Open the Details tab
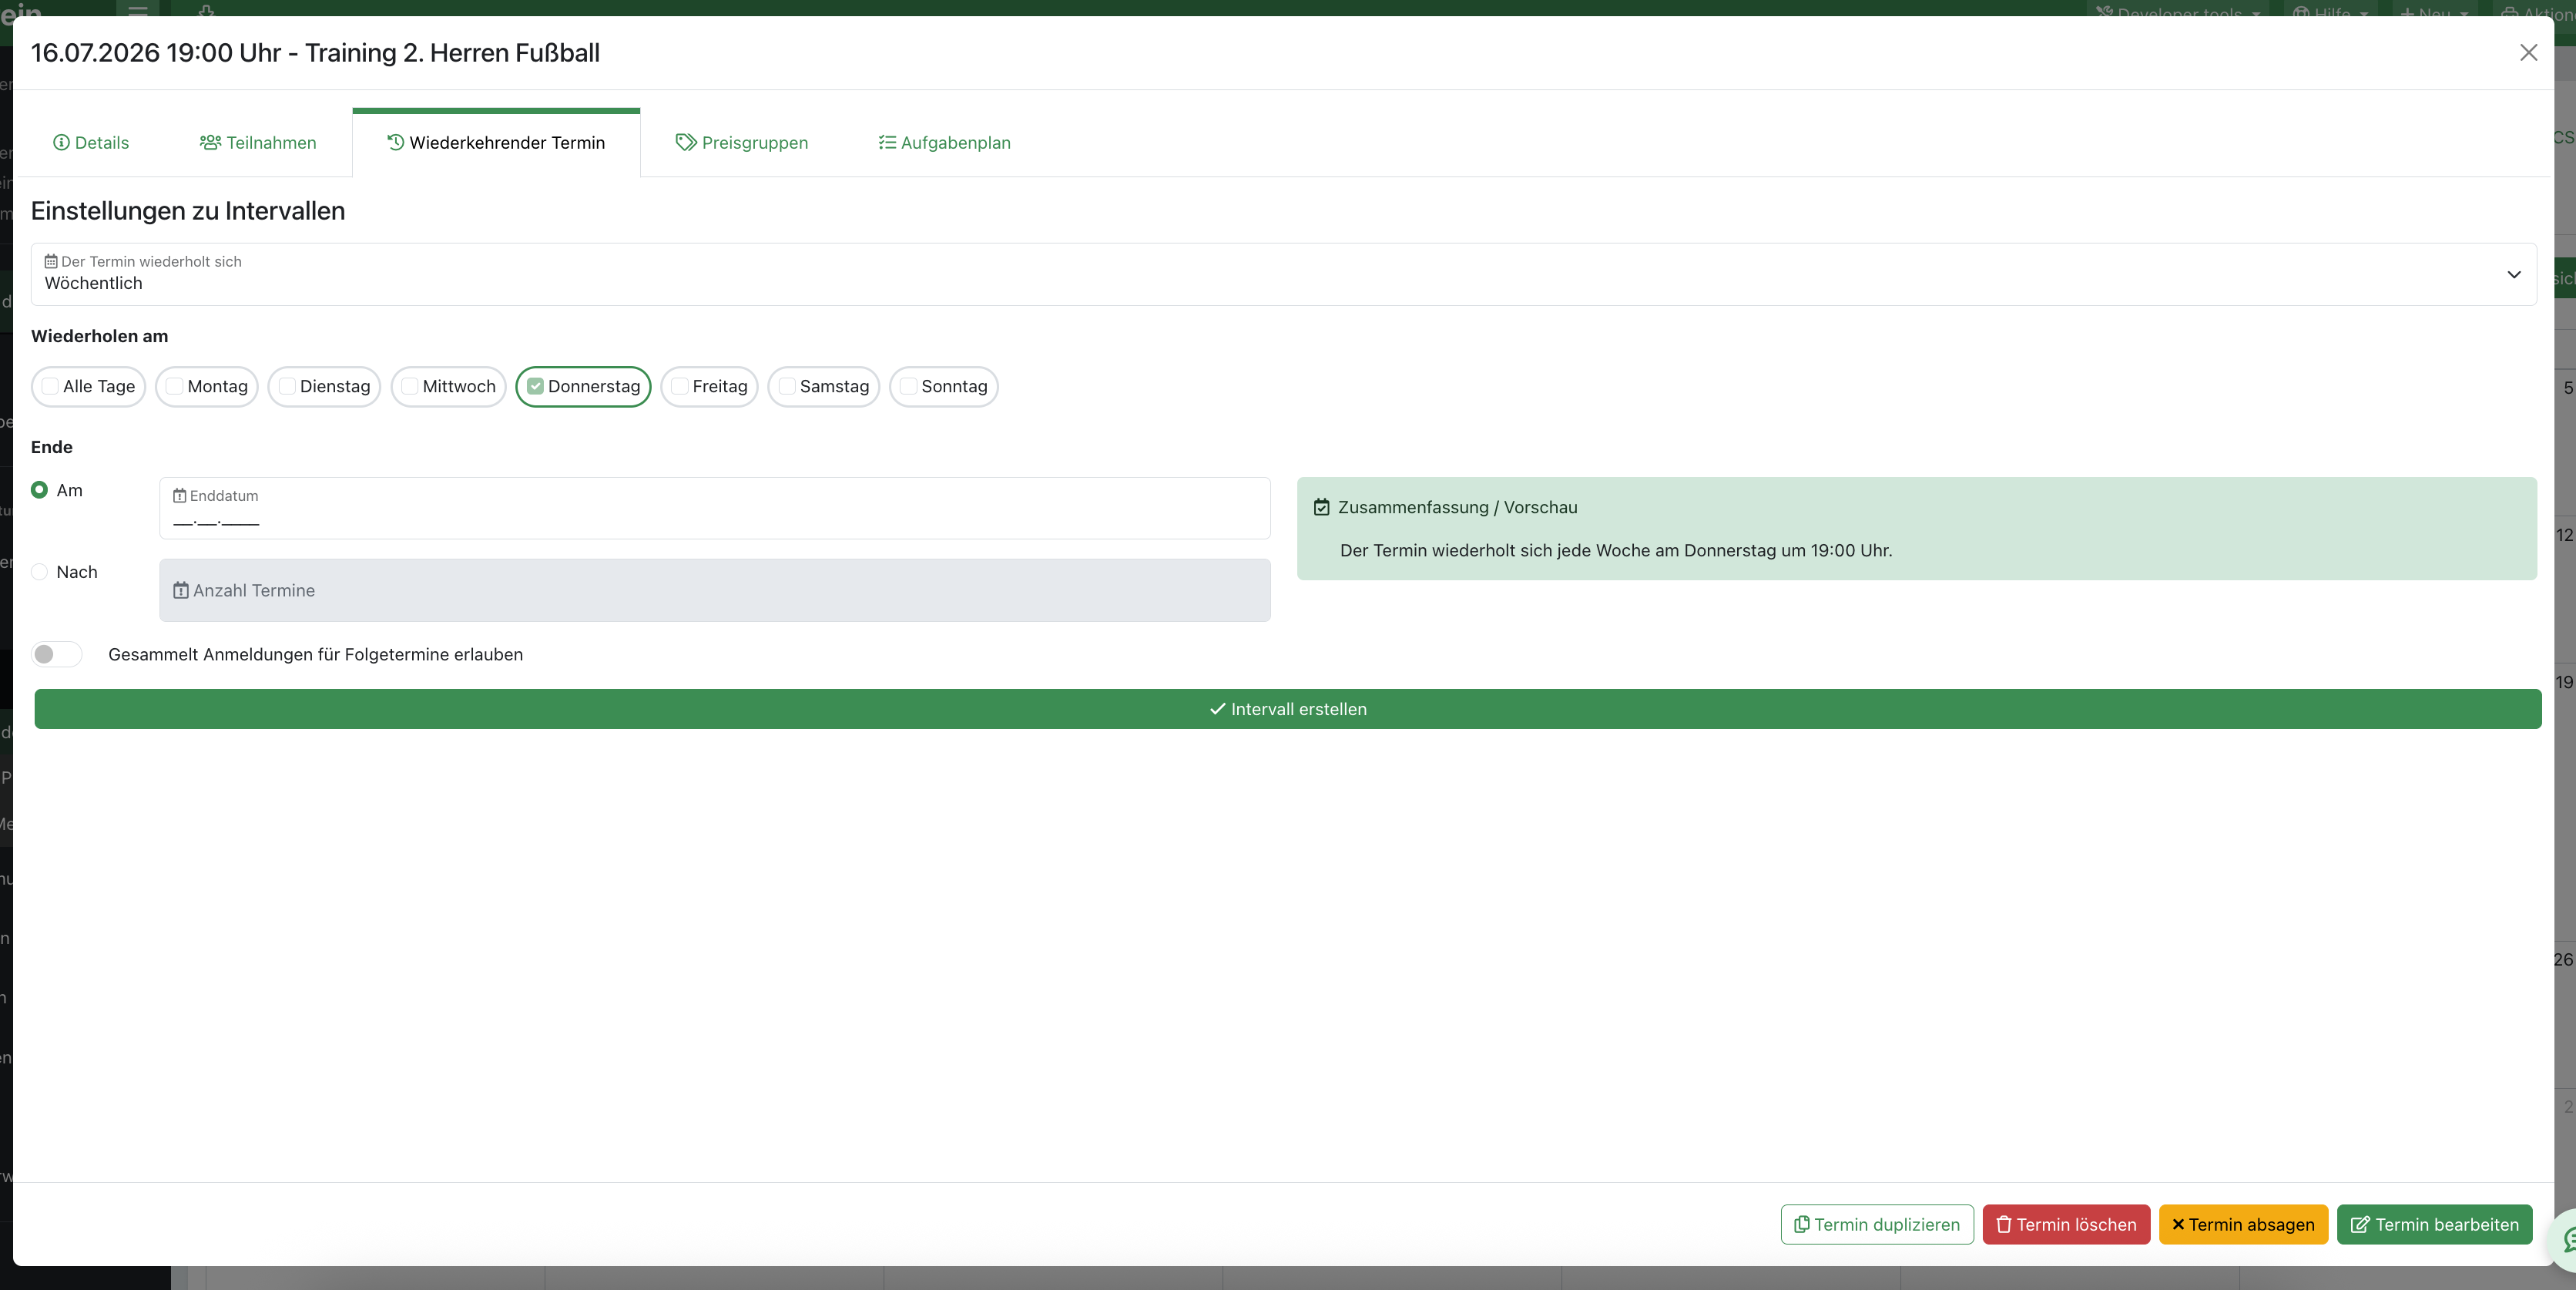 [91, 143]
